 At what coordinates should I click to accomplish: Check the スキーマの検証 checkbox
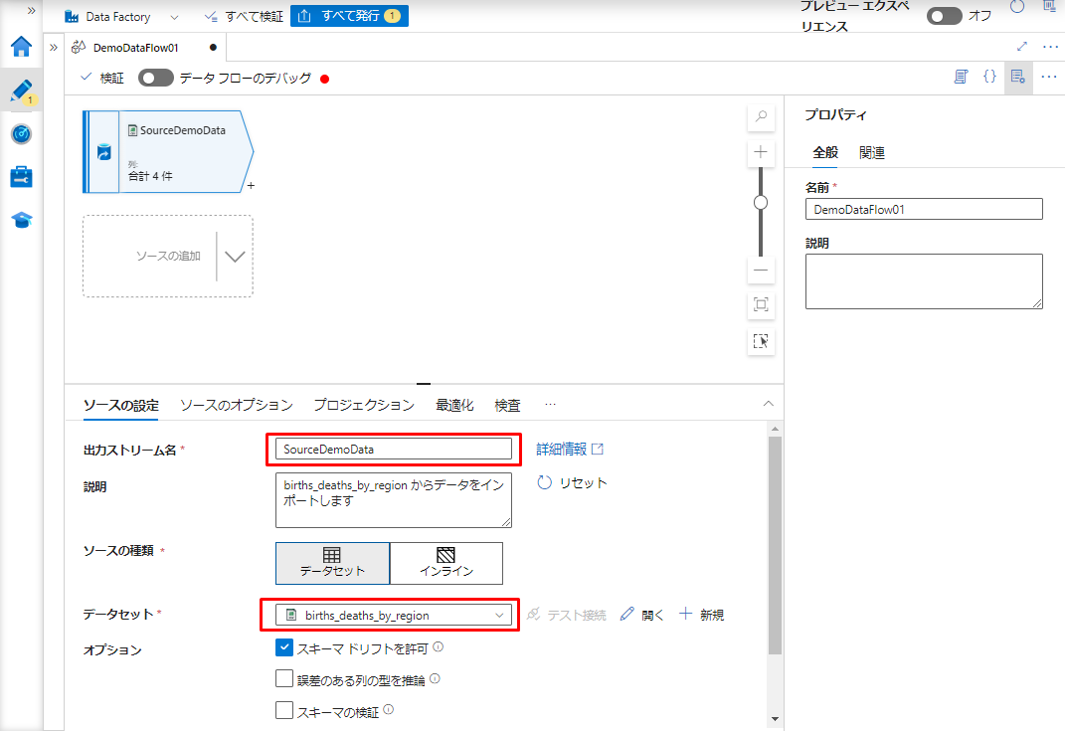click(284, 711)
